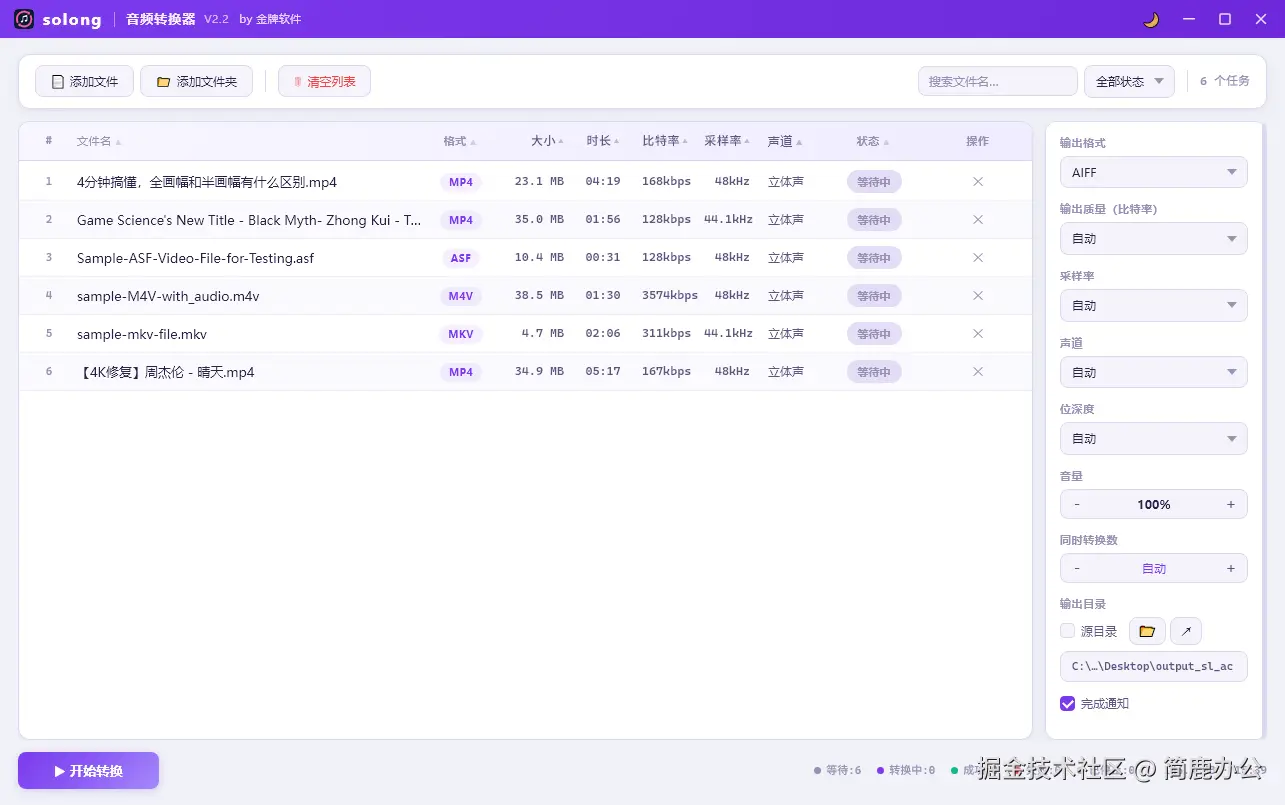The height and width of the screenshot is (805, 1285).
Task: Sort list by 声道 column header
Action: pos(785,141)
